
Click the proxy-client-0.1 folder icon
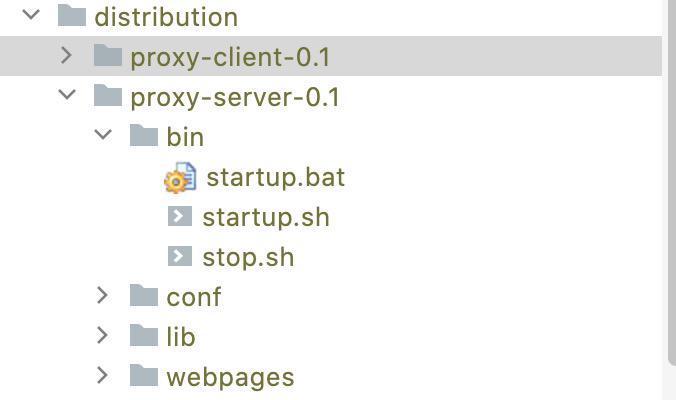point(107,56)
